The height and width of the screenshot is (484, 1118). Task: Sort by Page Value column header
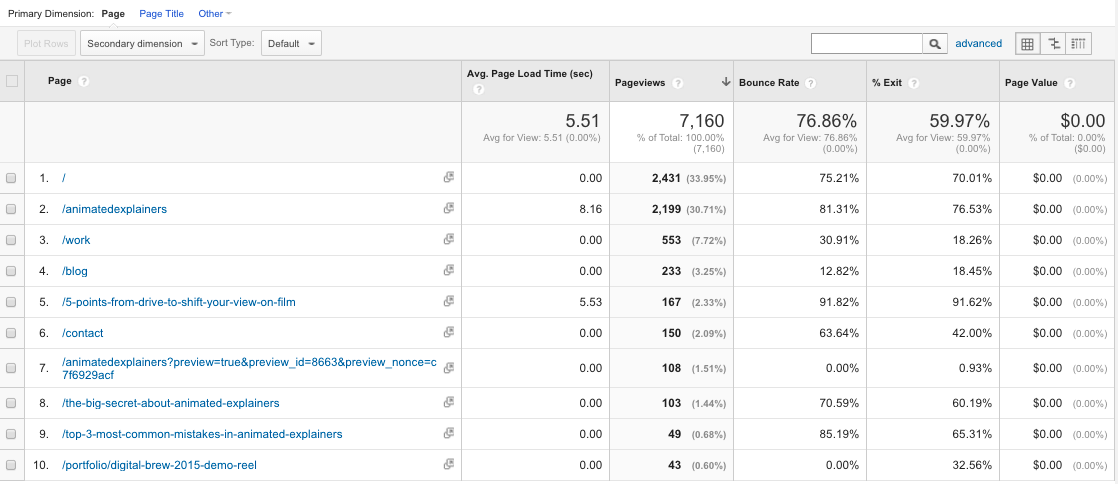click(x=1032, y=83)
